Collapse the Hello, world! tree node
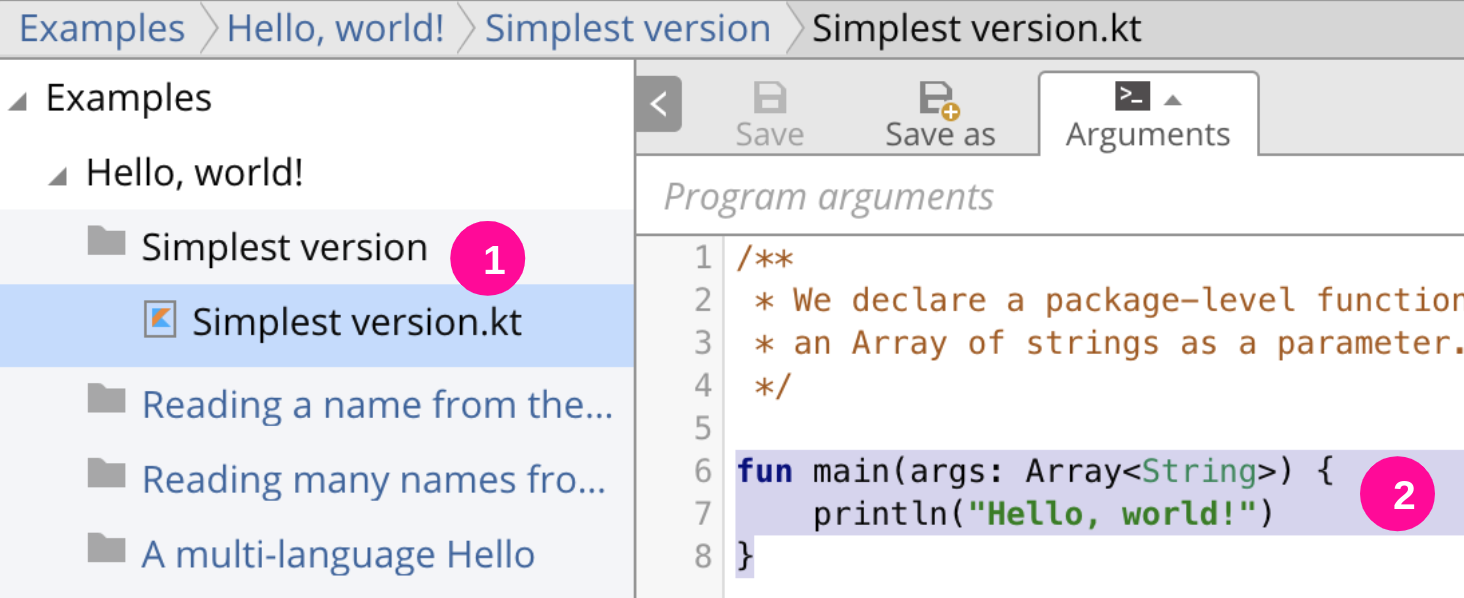 coord(58,177)
